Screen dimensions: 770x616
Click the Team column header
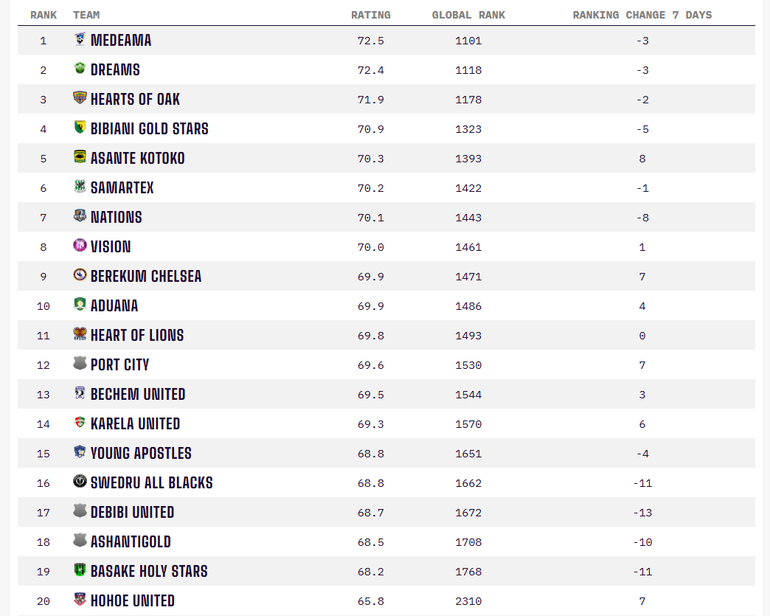point(86,15)
